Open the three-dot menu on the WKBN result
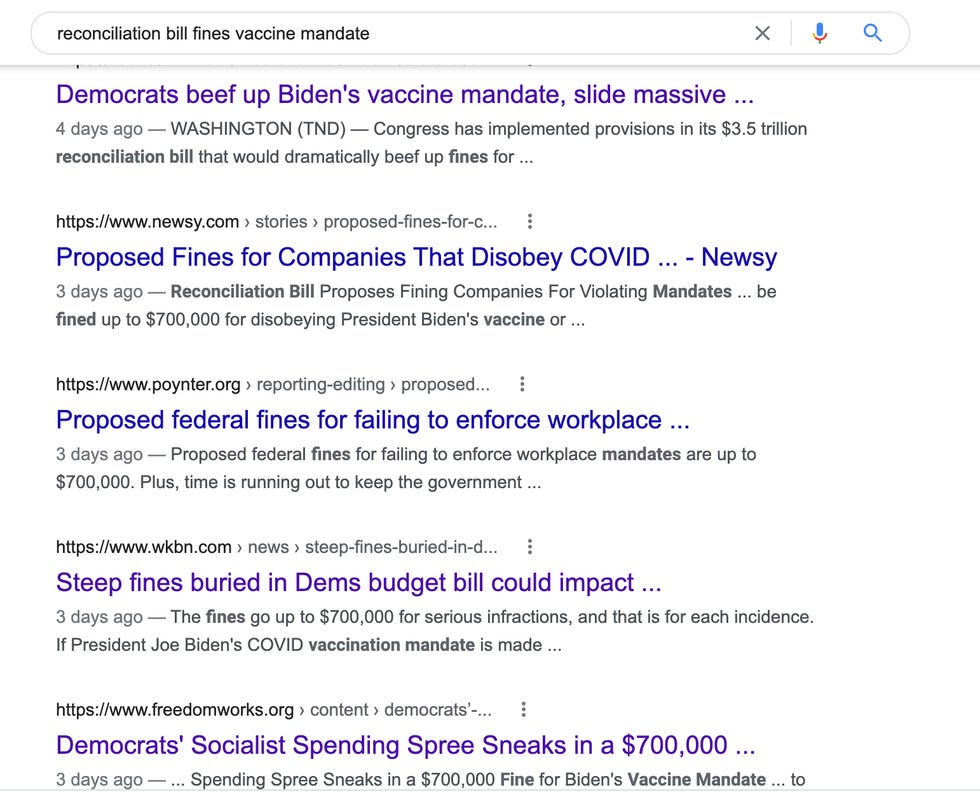Screen dimensions: 980x792 click(529, 547)
